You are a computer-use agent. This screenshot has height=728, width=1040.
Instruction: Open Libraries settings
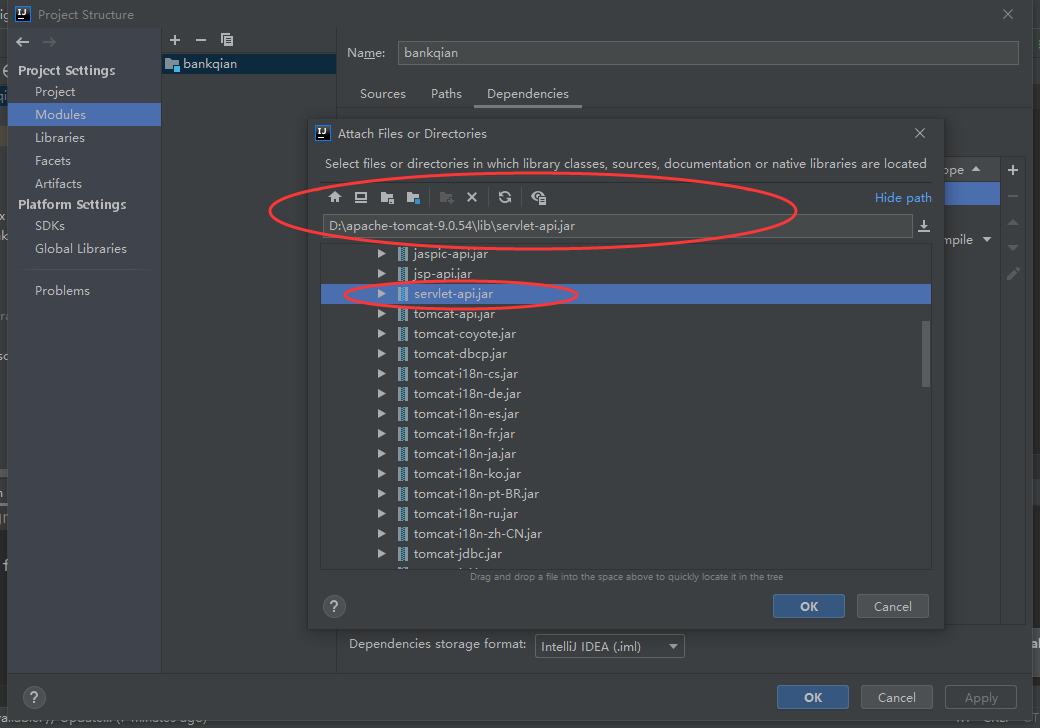(x=60, y=138)
